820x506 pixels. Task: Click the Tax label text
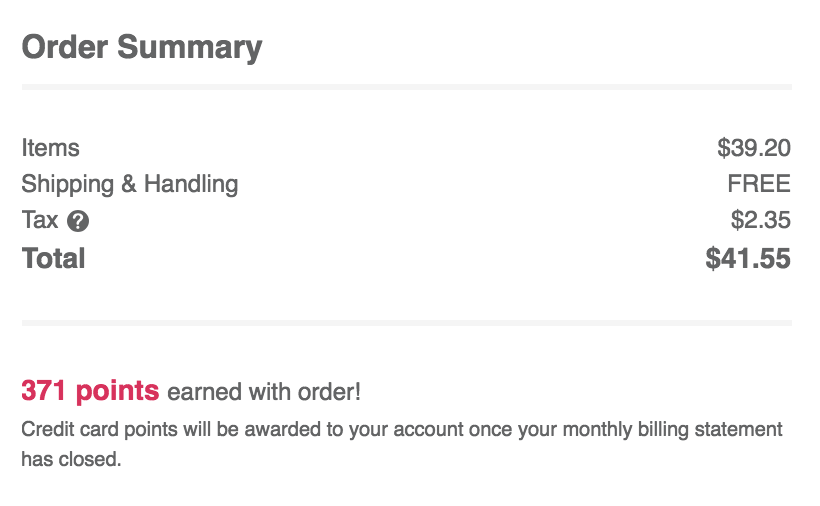pyautogui.click(x=40, y=220)
